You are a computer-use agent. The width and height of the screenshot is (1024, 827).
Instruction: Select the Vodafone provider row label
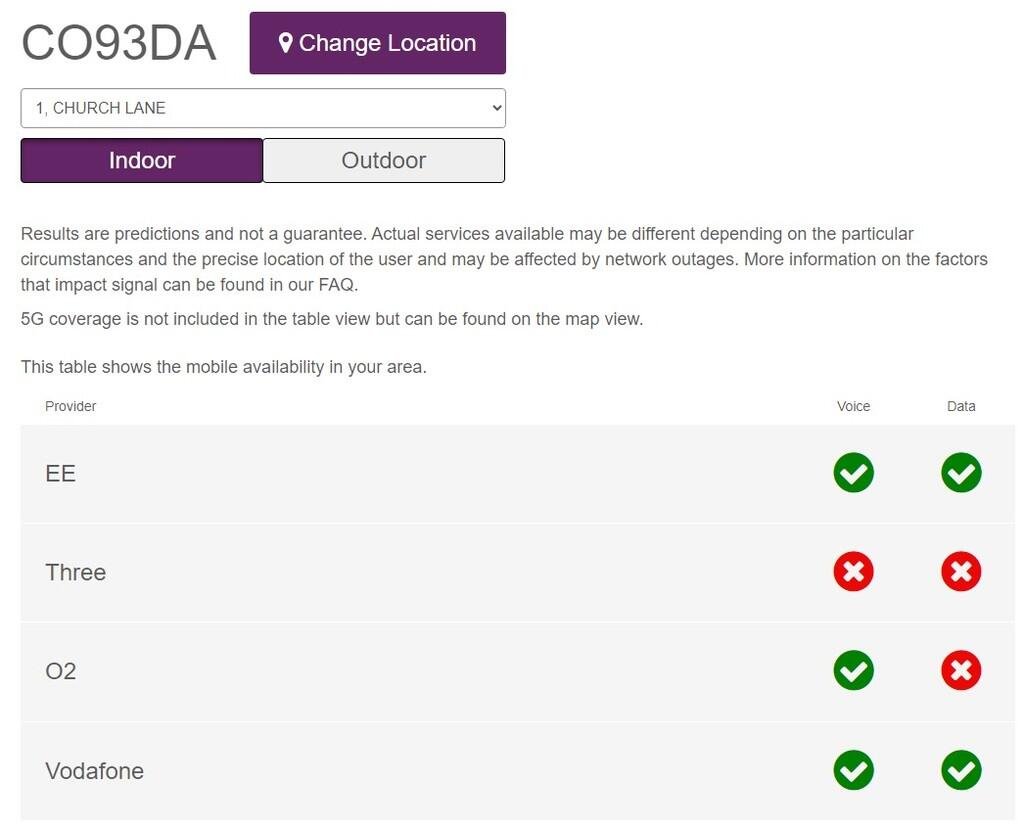tap(94, 771)
